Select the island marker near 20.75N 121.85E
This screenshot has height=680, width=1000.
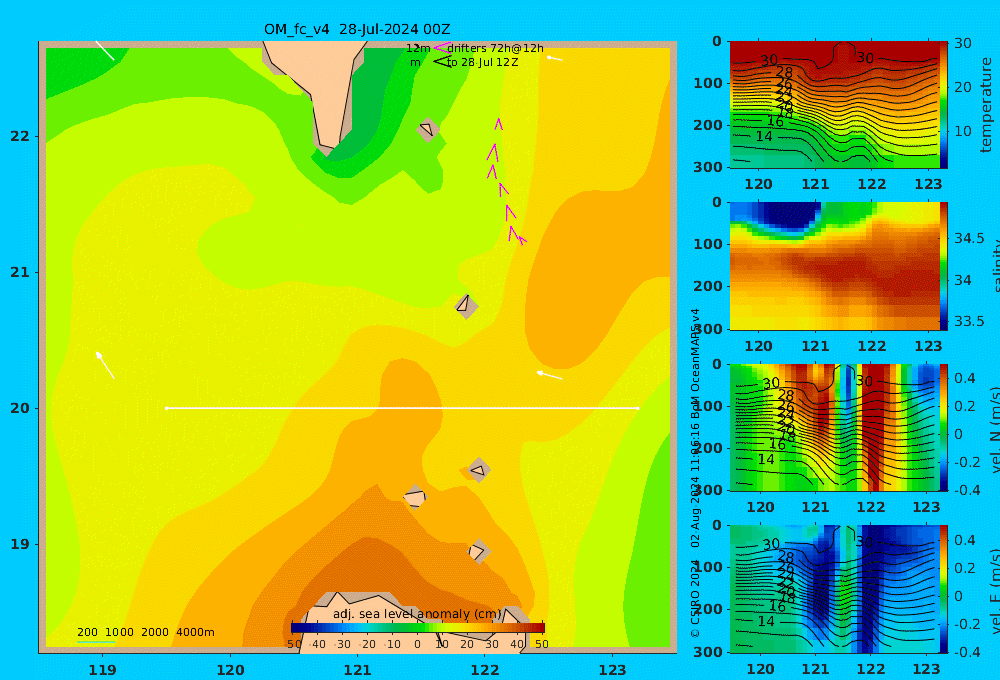click(466, 306)
